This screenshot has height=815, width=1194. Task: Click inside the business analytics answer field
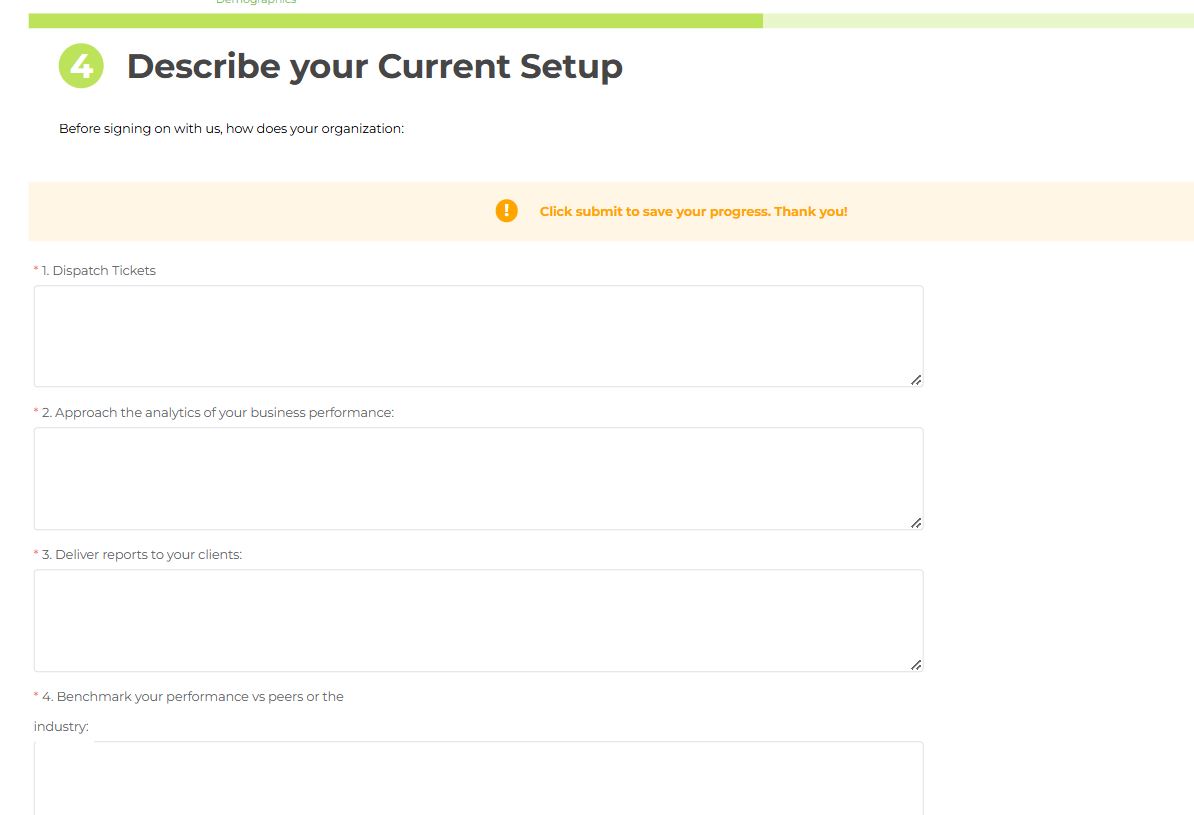point(478,477)
